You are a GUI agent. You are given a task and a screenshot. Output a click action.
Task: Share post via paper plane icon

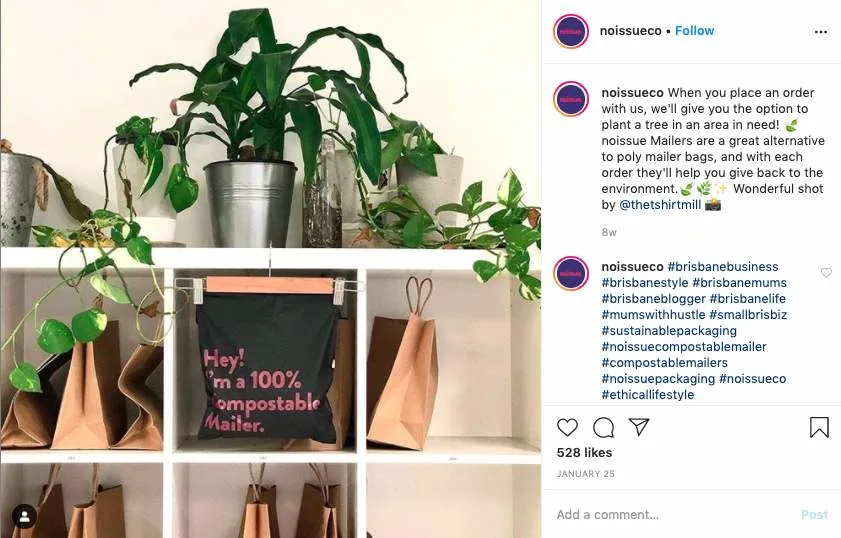639,427
